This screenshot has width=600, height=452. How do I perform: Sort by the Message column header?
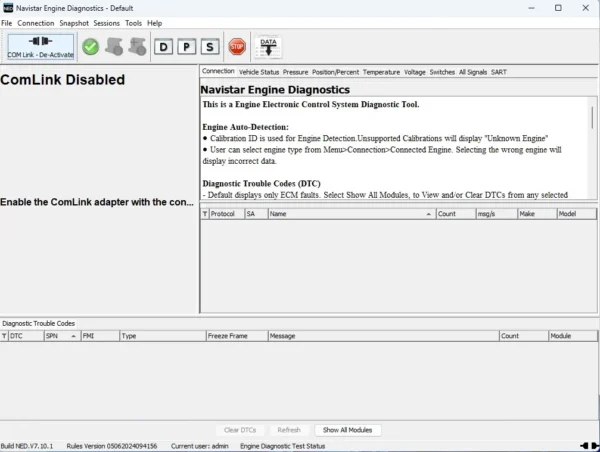(x=384, y=336)
